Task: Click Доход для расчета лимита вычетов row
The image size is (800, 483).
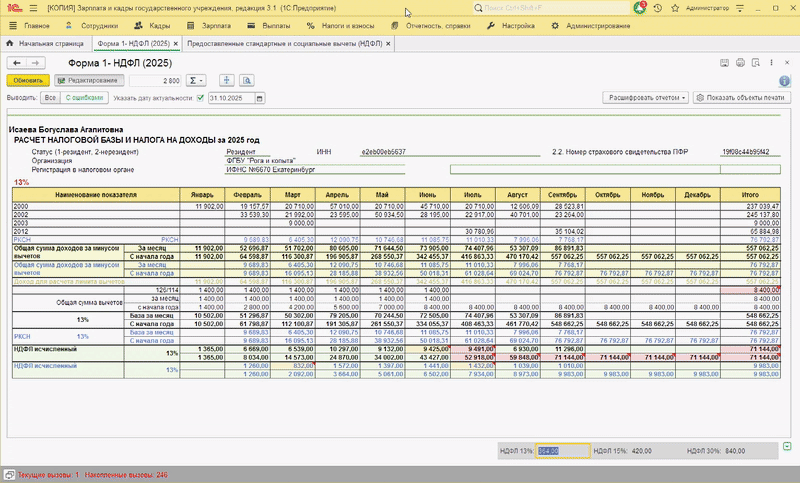Action: click(396, 282)
